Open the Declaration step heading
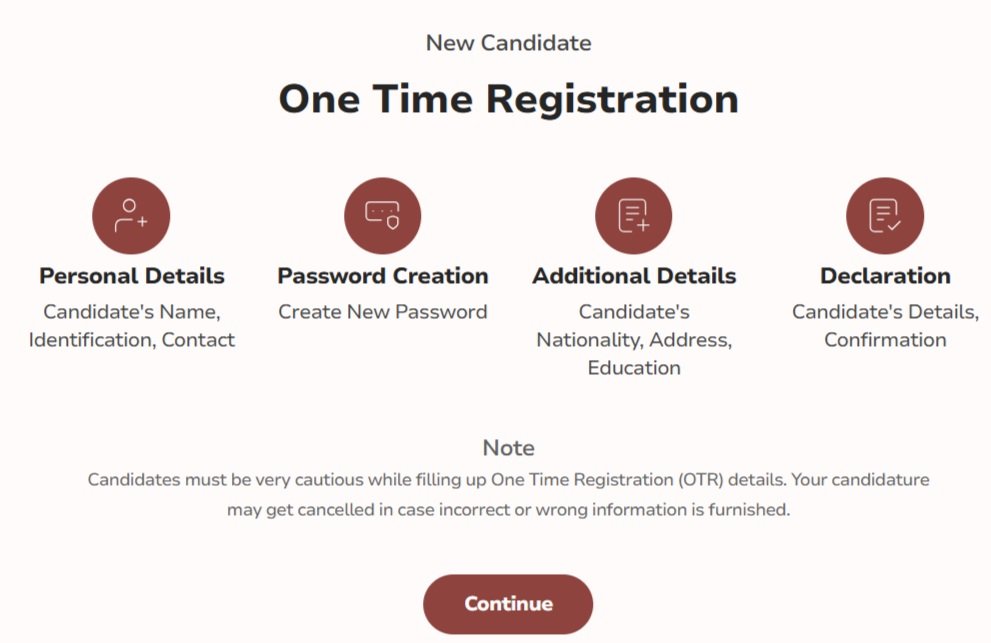The width and height of the screenshot is (991, 643). click(885, 276)
